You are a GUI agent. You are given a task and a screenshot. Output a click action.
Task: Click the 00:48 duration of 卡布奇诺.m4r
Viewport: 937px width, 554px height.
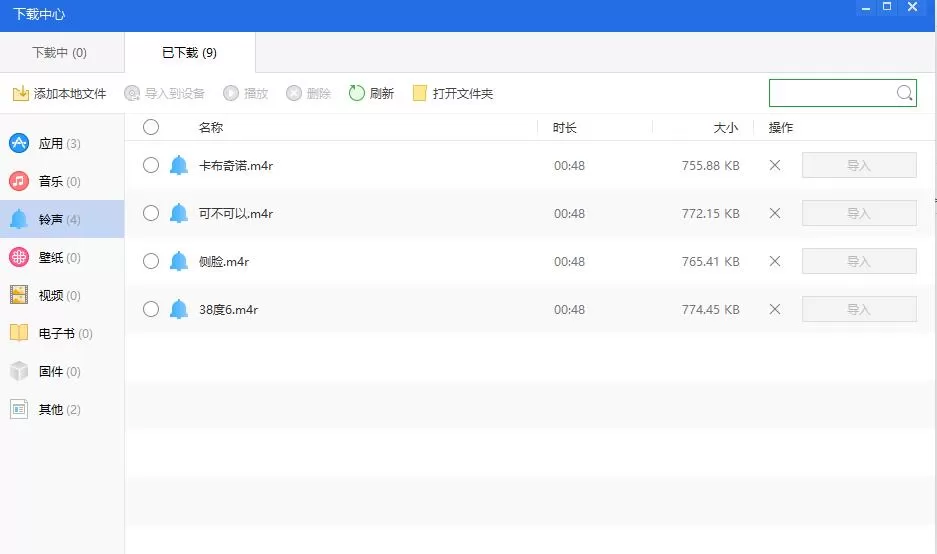click(569, 166)
